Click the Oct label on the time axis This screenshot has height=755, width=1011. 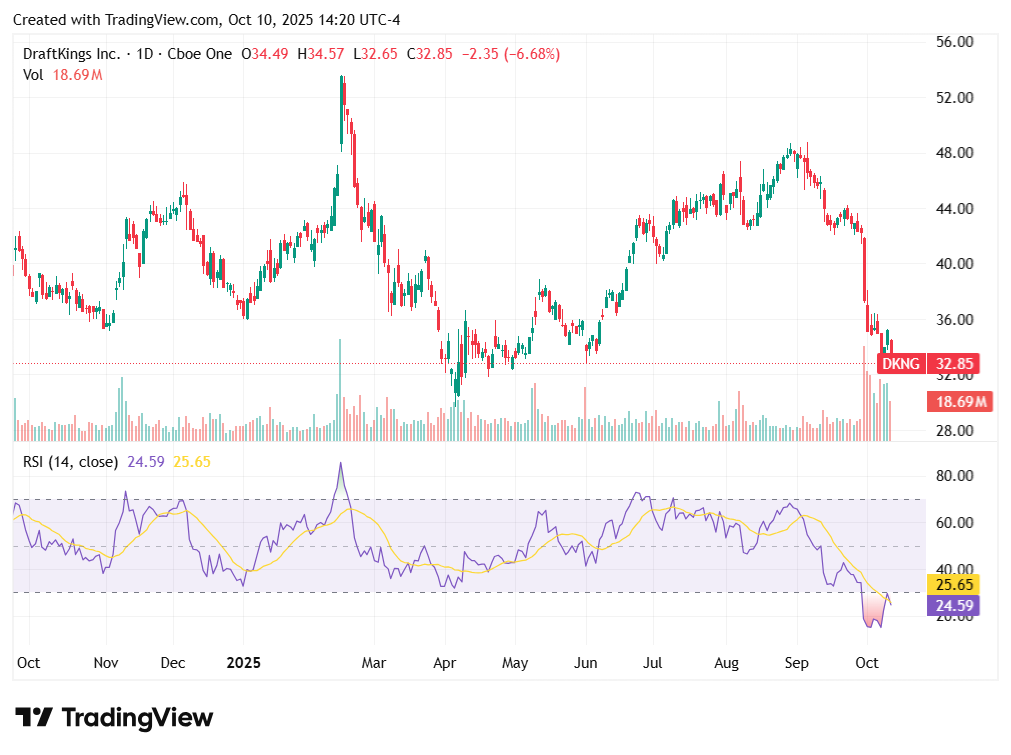click(29, 663)
